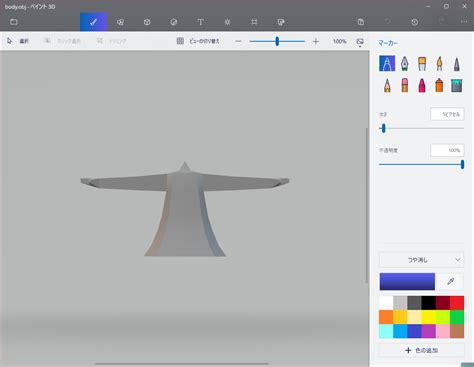The height and width of the screenshot is (367, 474).
Task: Click the opacity slider handle
Action: point(462,164)
